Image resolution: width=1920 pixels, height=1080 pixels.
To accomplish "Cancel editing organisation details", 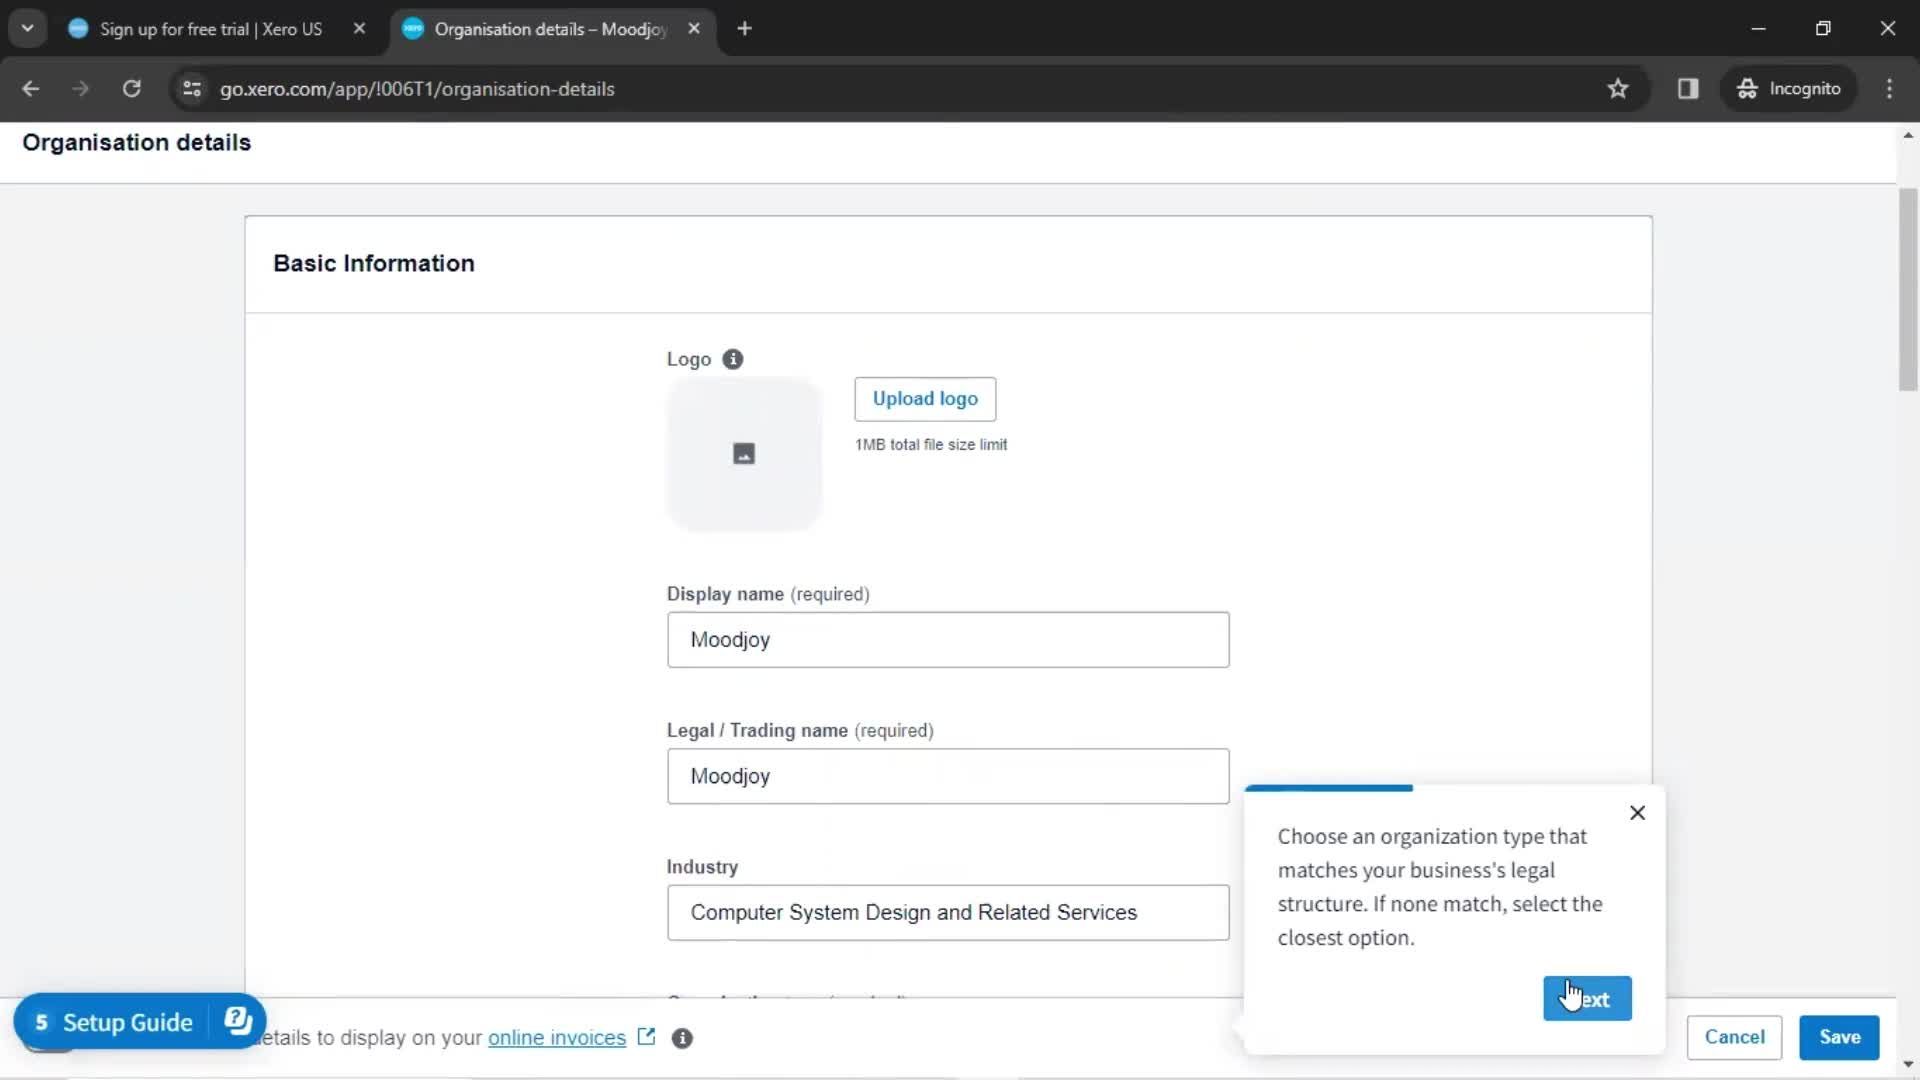I will pos(1734,1037).
